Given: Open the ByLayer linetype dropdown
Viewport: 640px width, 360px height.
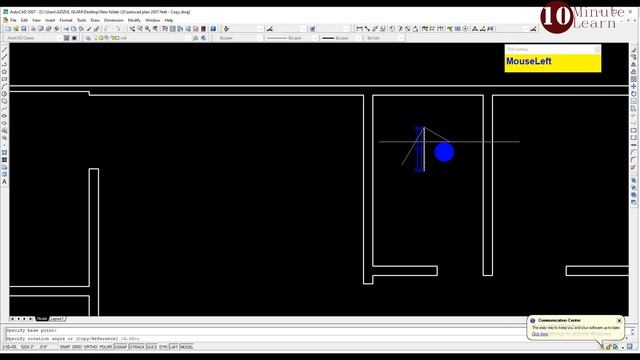Looking at the screenshot, I should point(292,38).
